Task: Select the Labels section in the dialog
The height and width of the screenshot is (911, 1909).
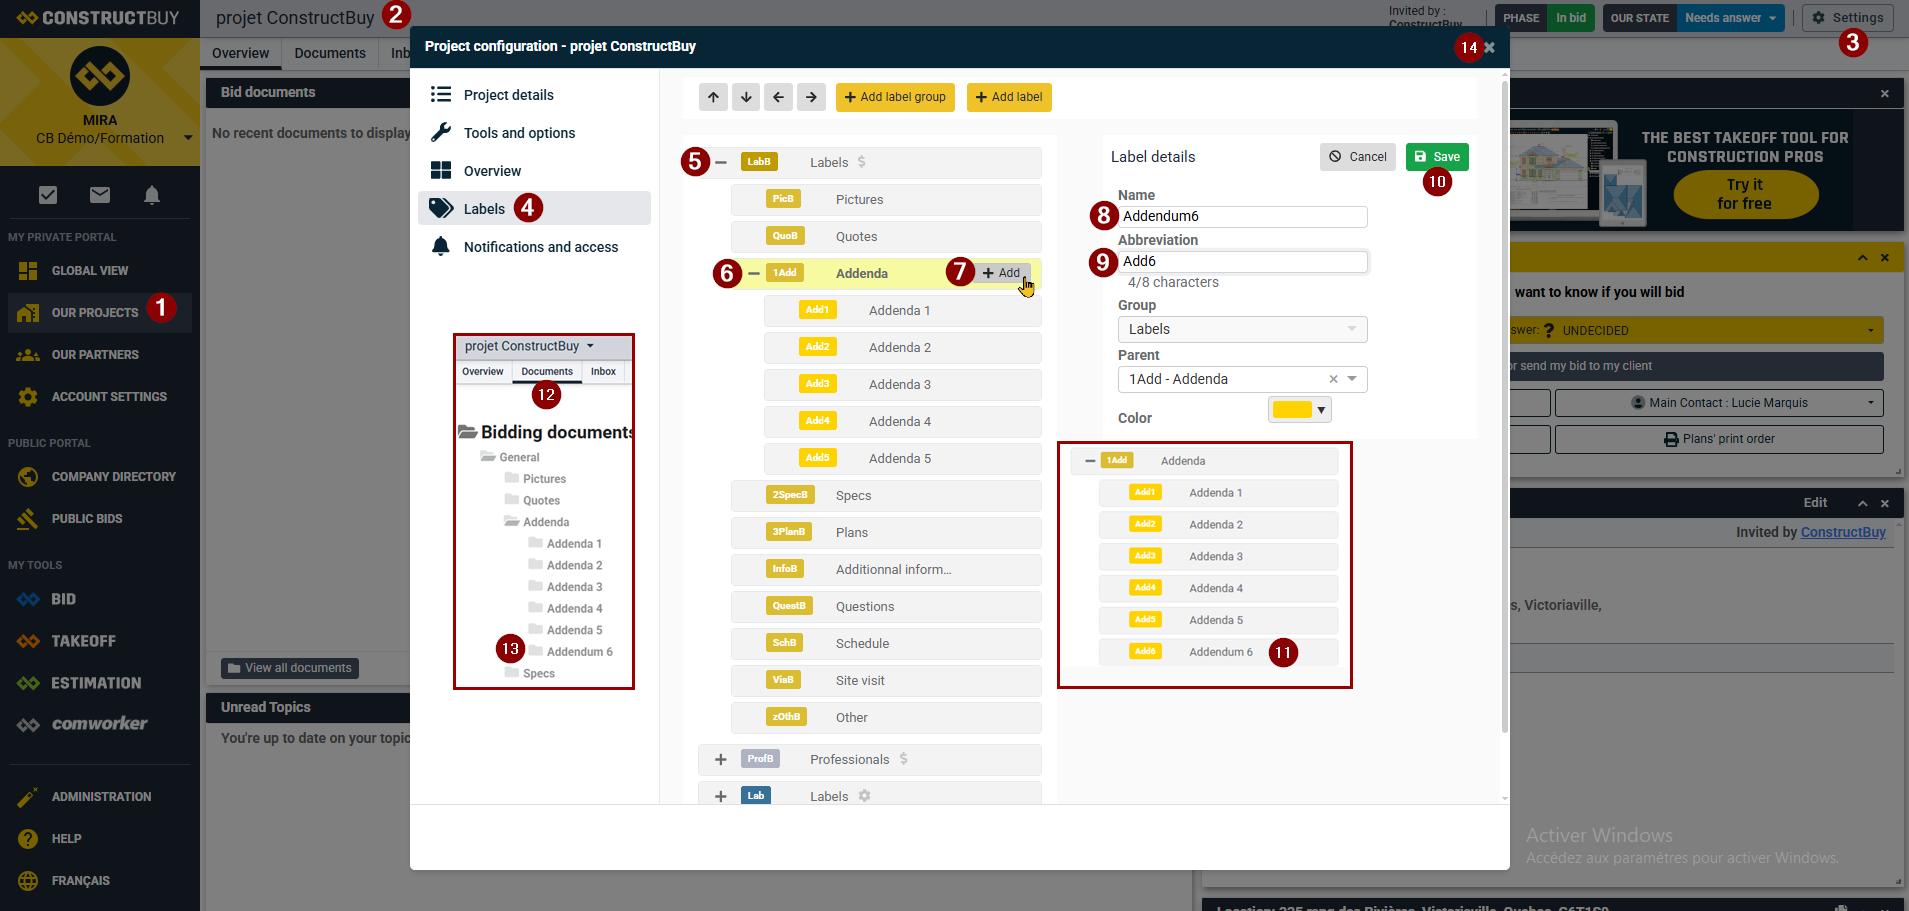Action: (534, 208)
